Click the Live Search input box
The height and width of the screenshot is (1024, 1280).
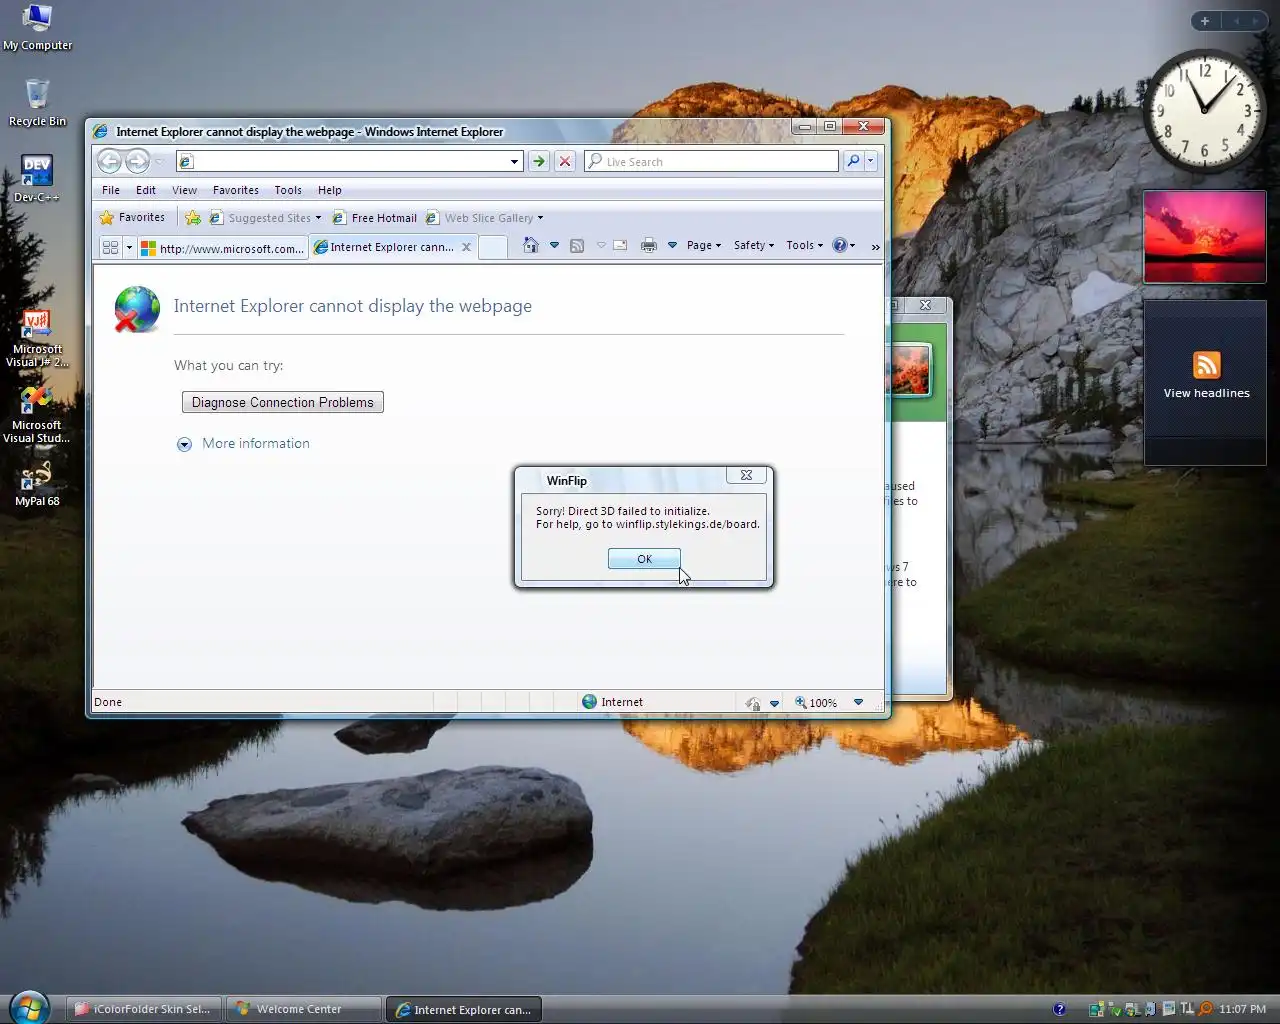(x=712, y=161)
